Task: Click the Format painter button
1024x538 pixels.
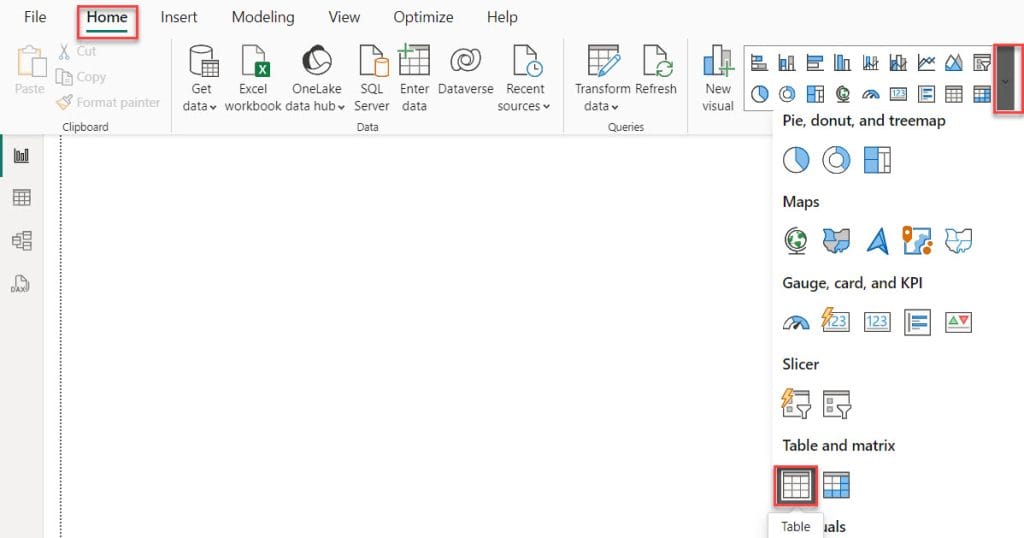Action: (108, 102)
